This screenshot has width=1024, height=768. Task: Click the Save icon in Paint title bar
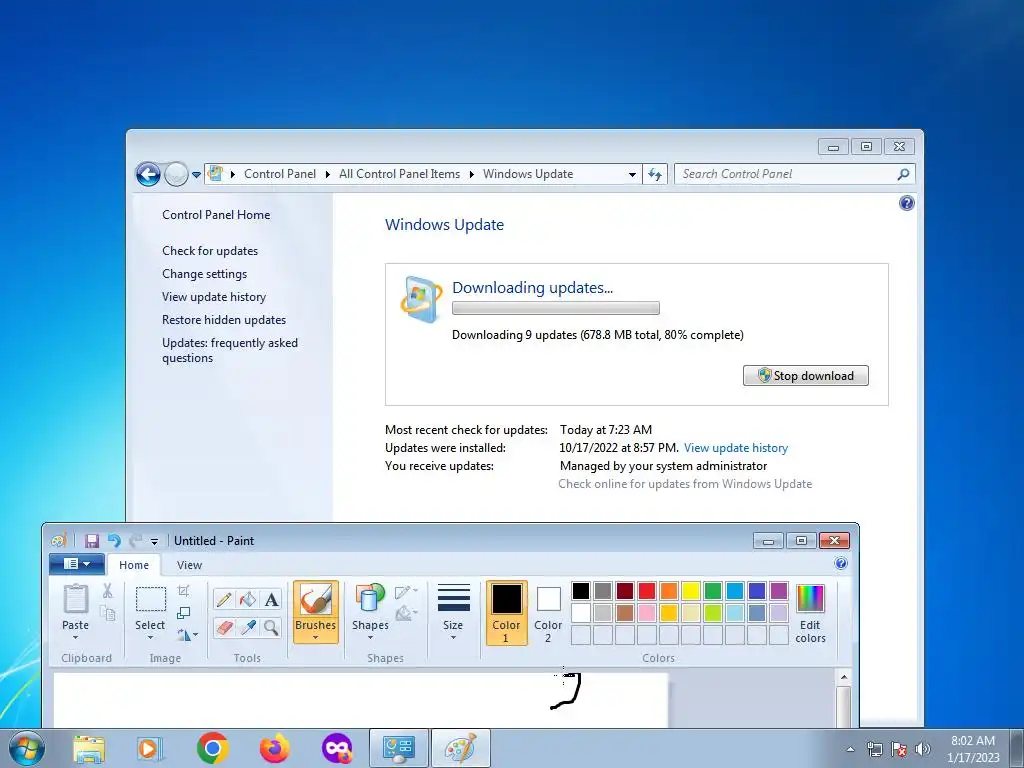(x=92, y=541)
